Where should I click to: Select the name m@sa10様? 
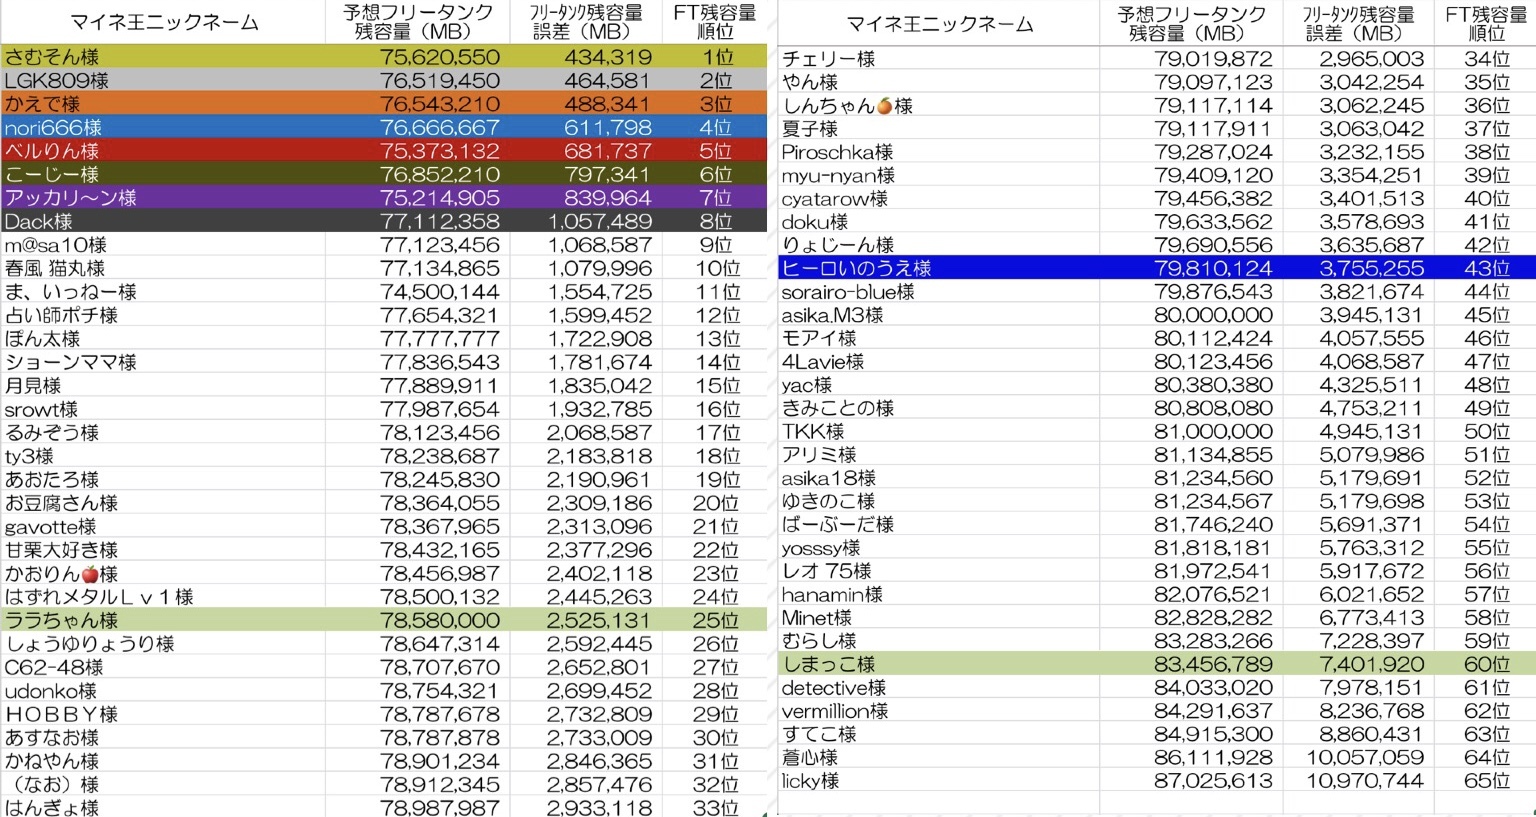[56, 245]
